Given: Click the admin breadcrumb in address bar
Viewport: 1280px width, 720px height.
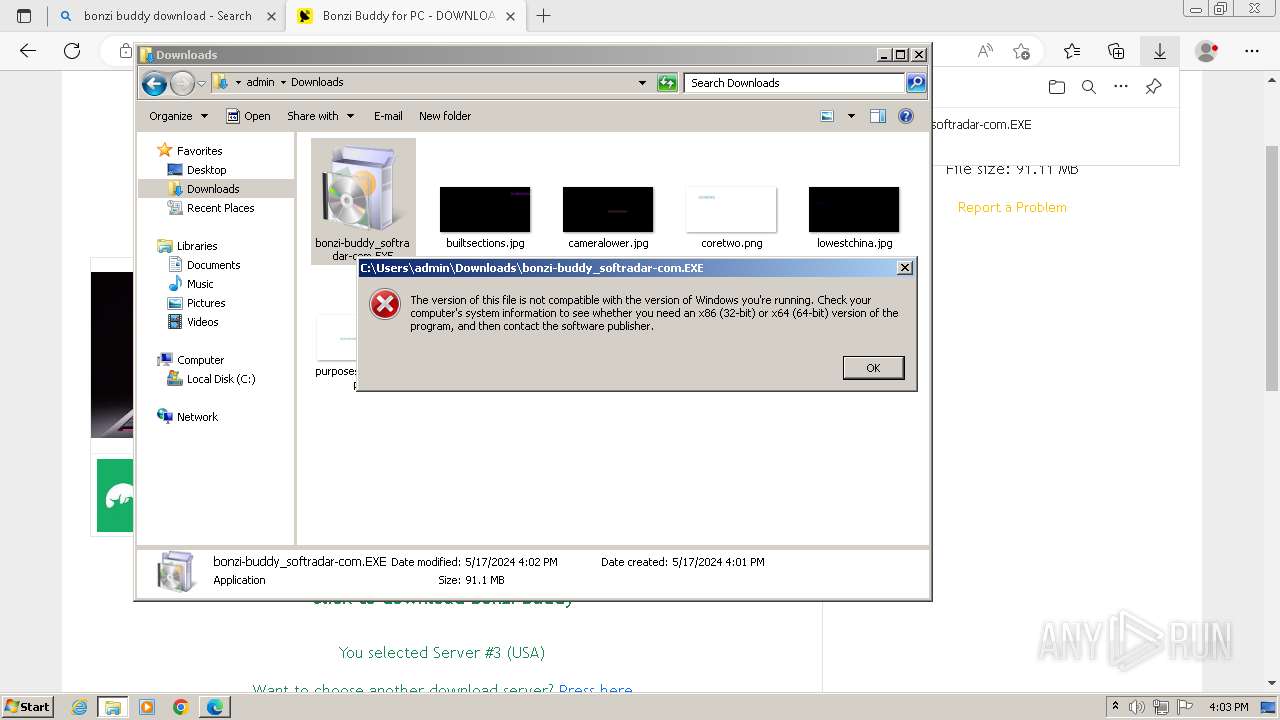Looking at the screenshot, I should coord(260,83).
